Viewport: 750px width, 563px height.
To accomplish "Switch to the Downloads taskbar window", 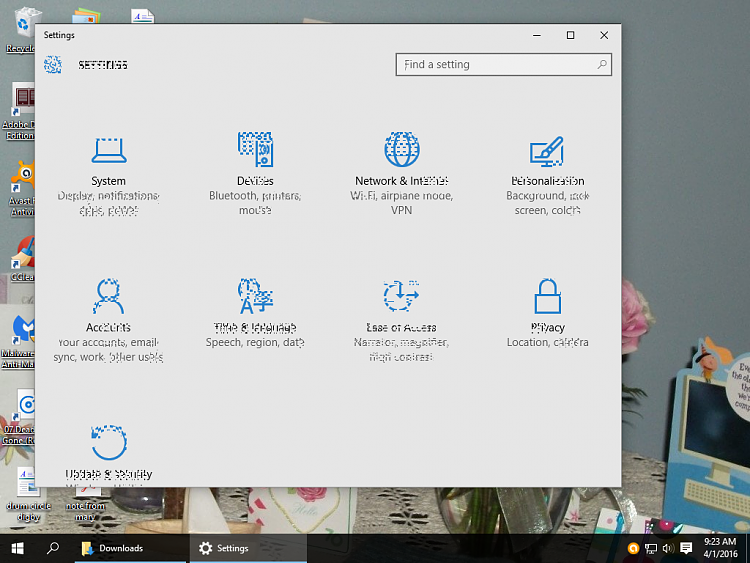I will [x=112, y=548].
